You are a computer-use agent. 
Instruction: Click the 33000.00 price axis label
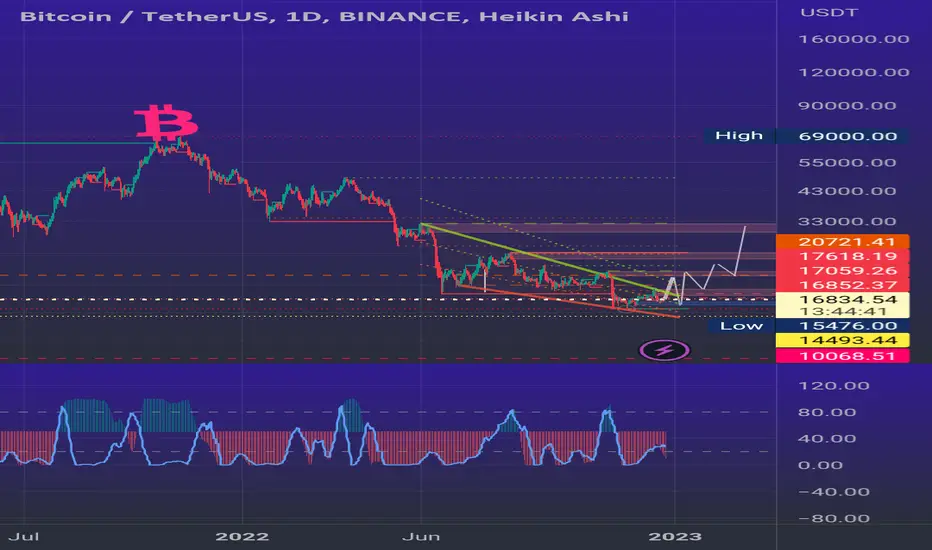[x=847, y=221]
